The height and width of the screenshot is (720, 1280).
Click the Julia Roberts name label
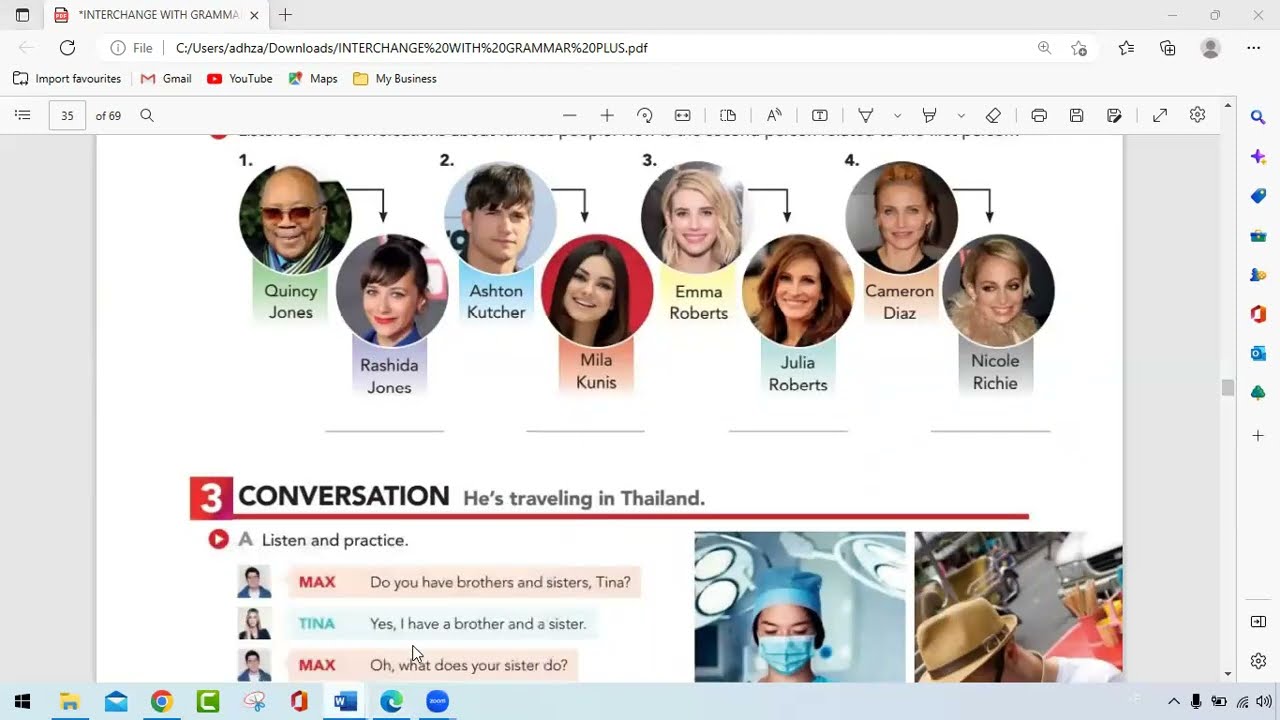pyautogui.click(x=798, y=373)
